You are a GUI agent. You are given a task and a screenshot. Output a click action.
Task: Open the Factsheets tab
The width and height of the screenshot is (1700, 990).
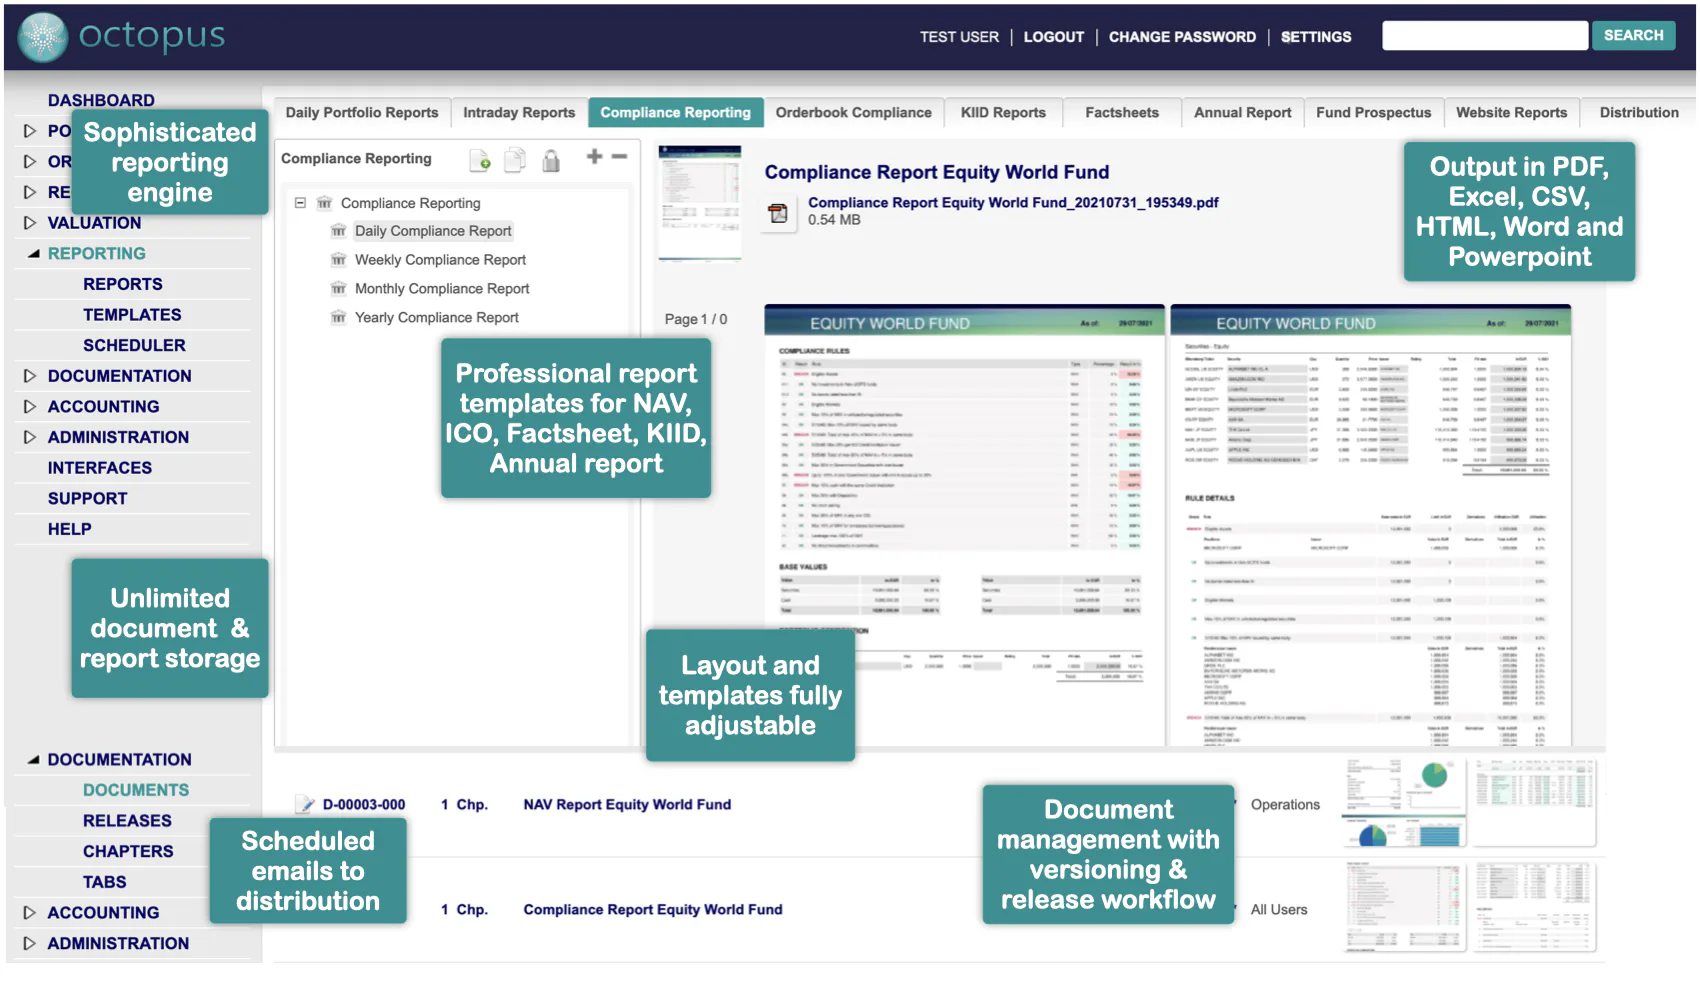[1121, 112]
